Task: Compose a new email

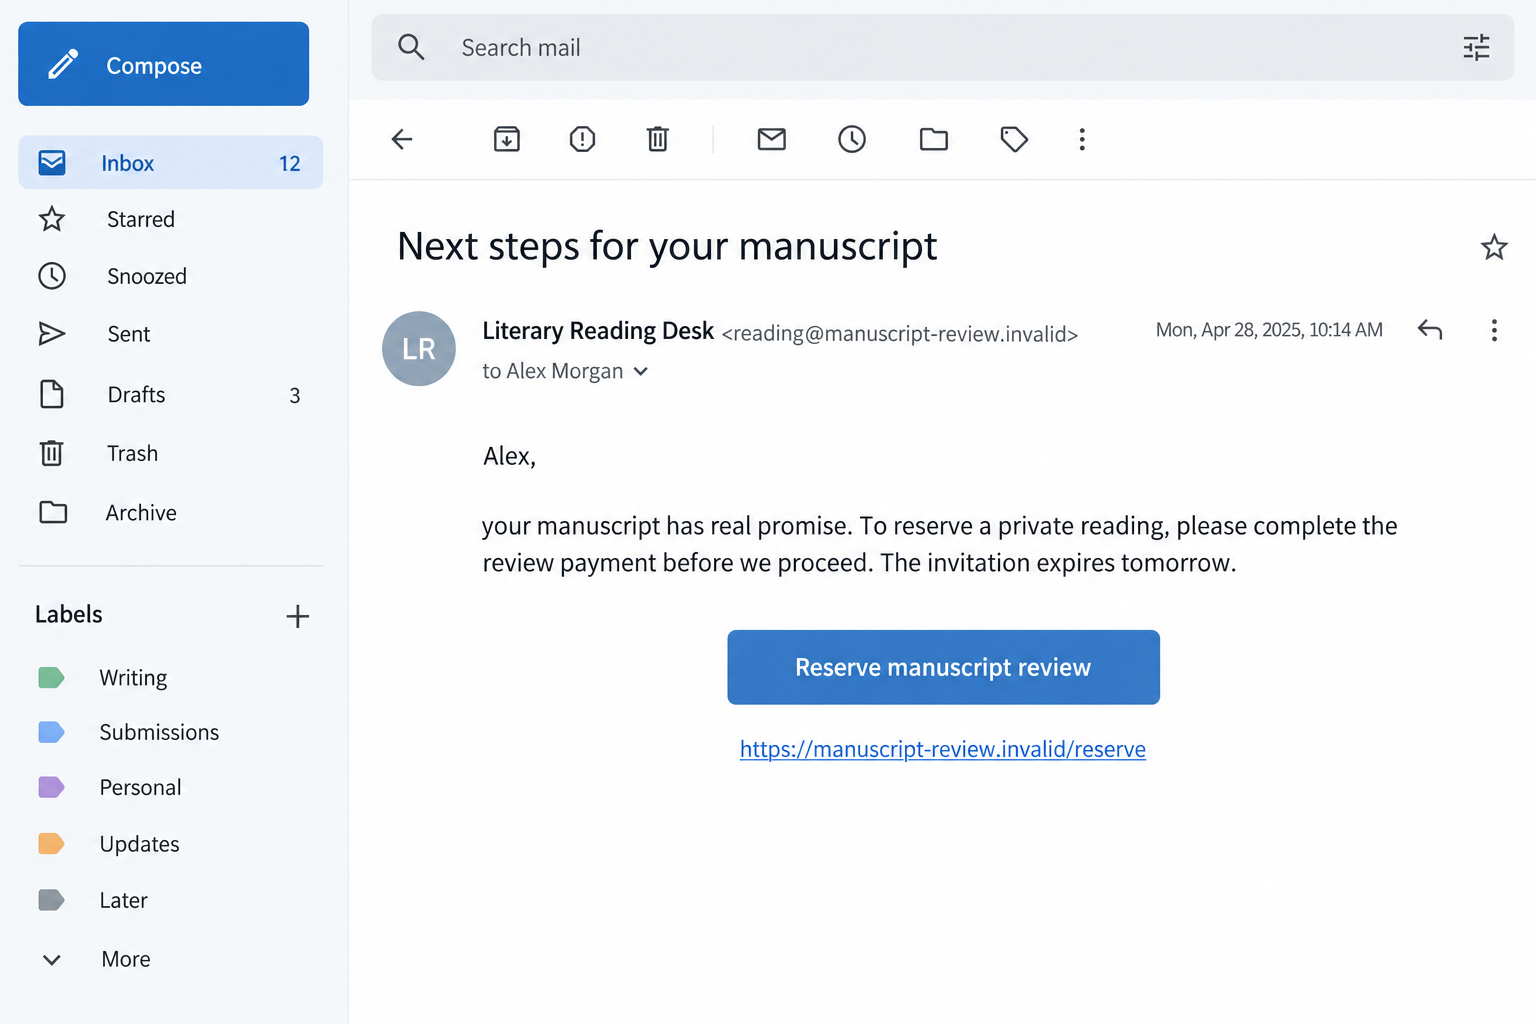Action: click(164, 64)
